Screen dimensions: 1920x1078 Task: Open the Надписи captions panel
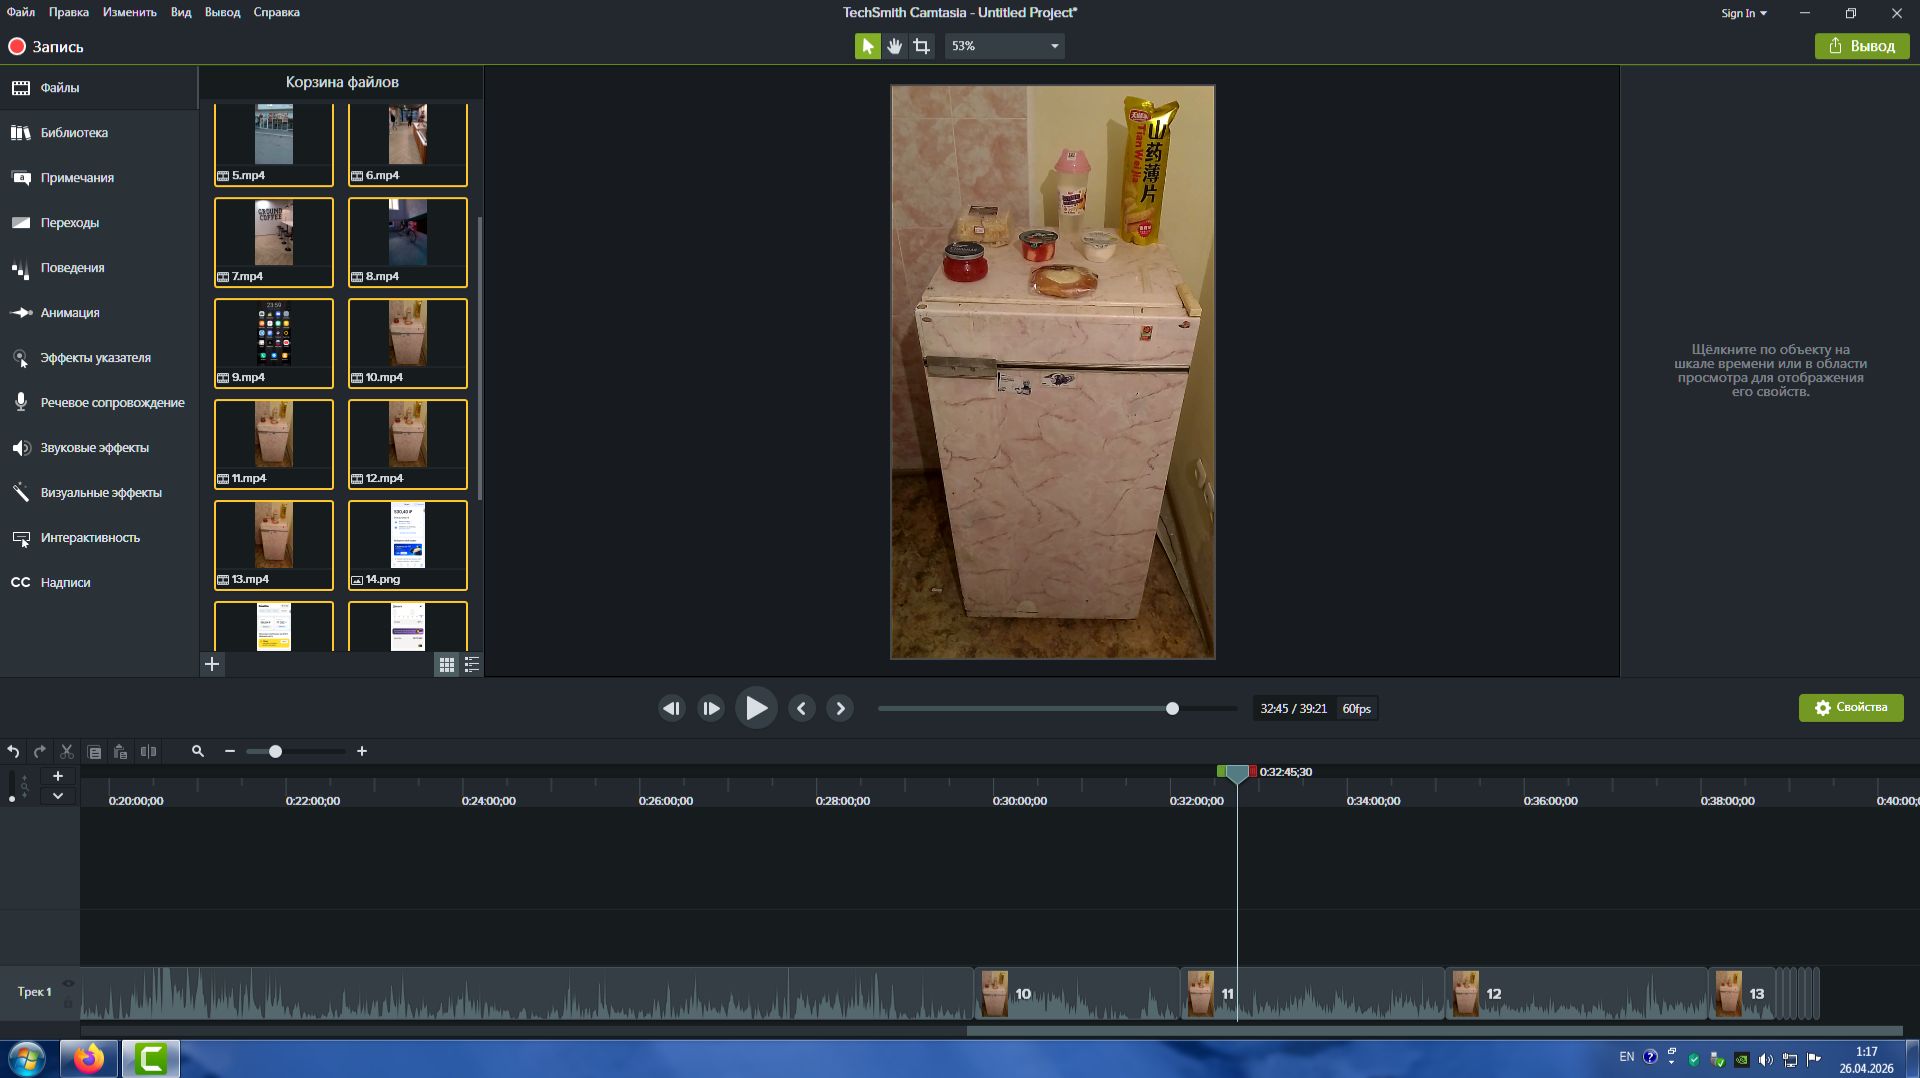click(x=99, y=583)
